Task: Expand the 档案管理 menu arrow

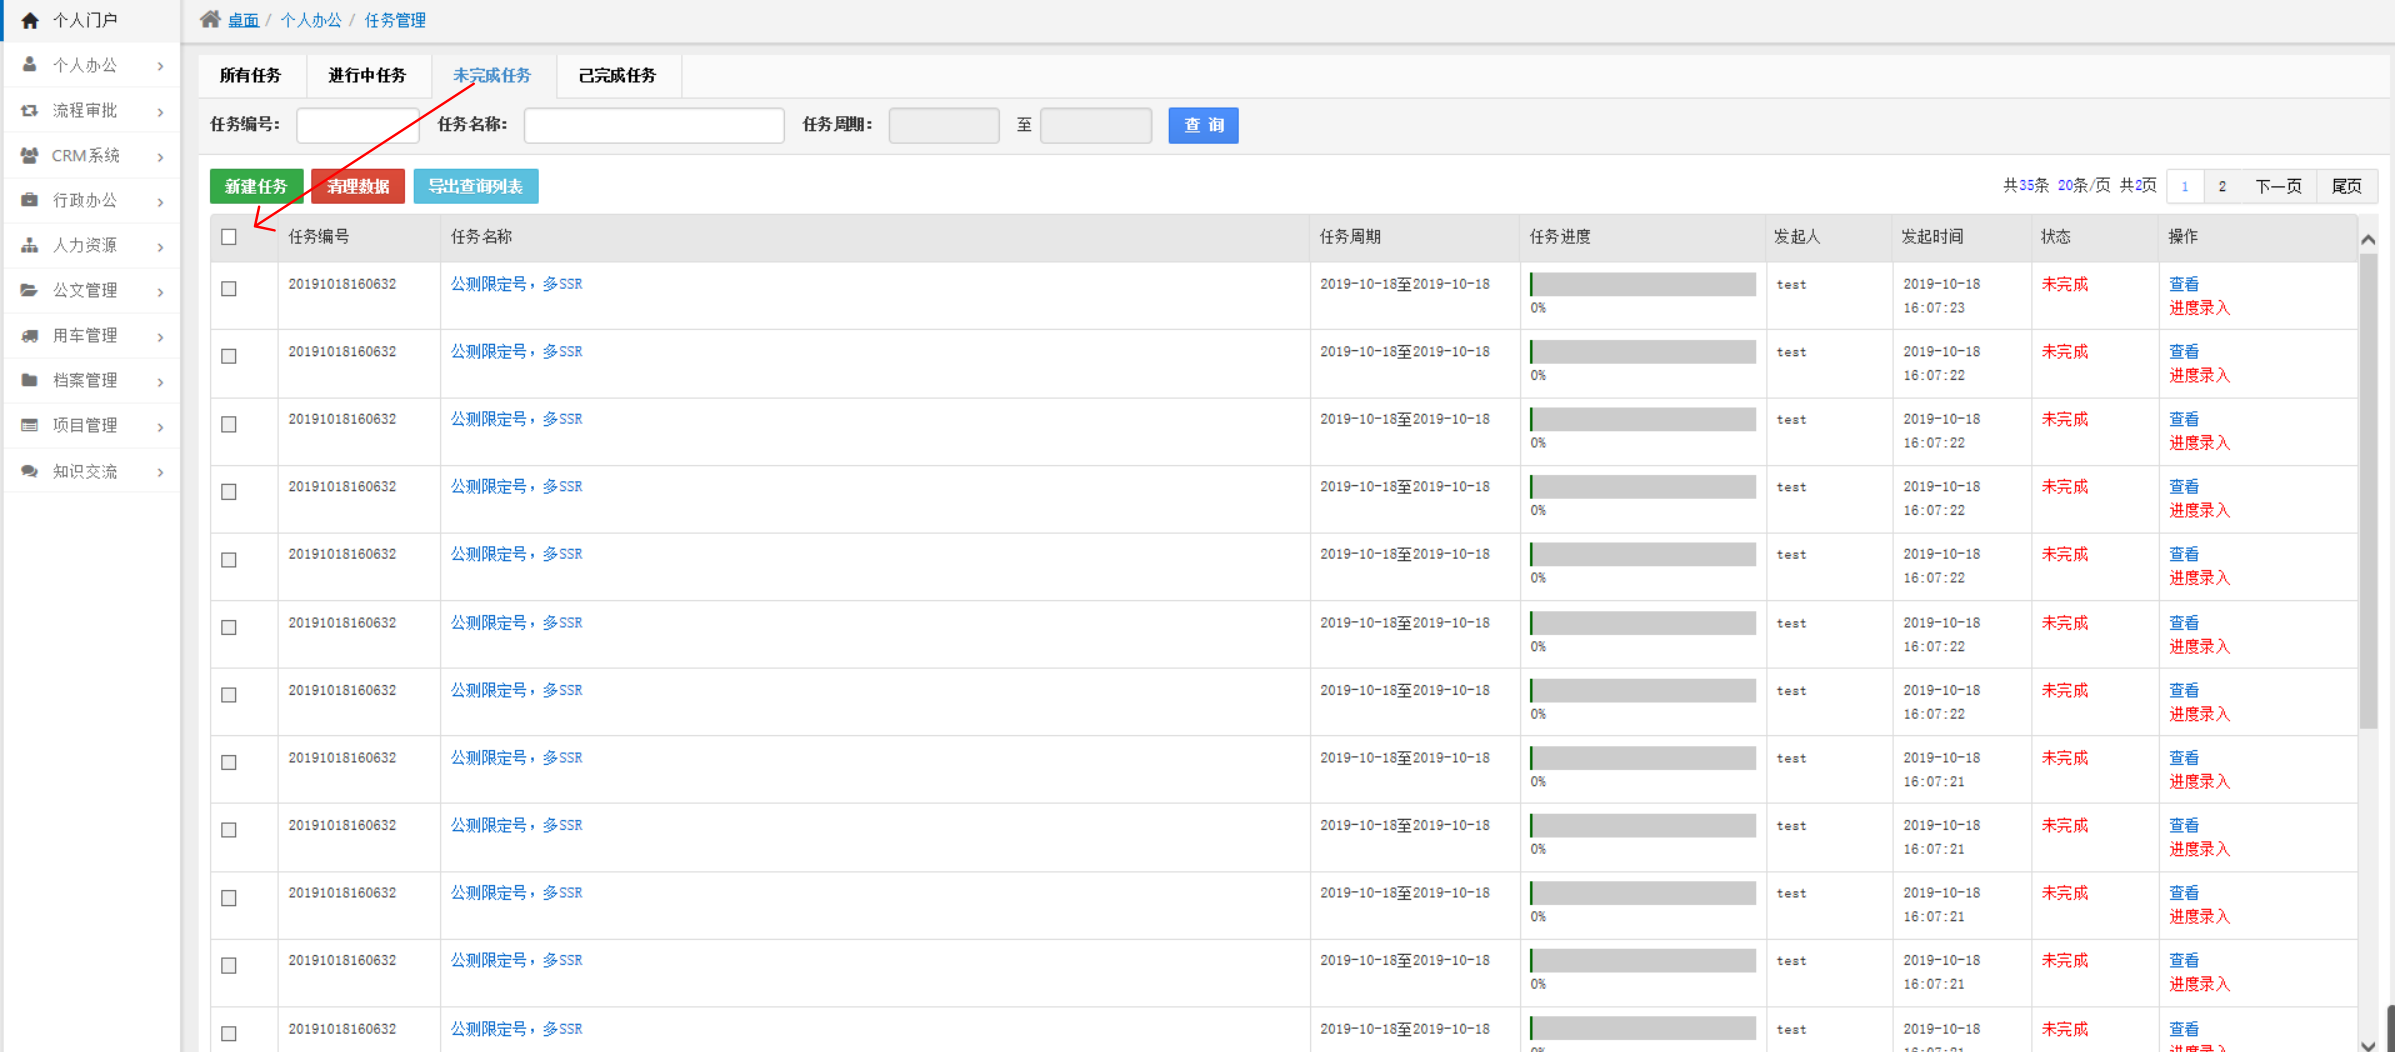Action: click(x=160, y=381)
